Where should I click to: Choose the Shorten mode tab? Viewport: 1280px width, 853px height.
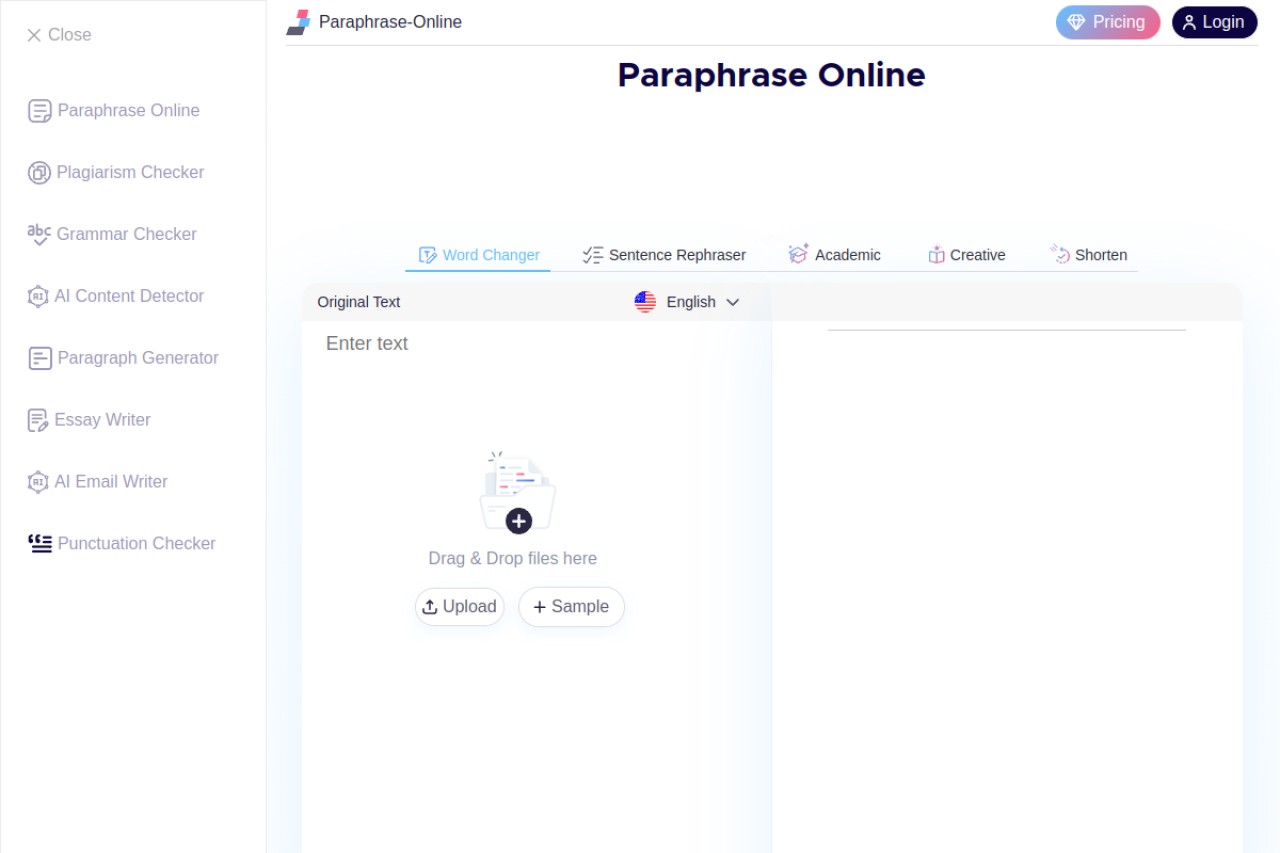pos(1088,255)
